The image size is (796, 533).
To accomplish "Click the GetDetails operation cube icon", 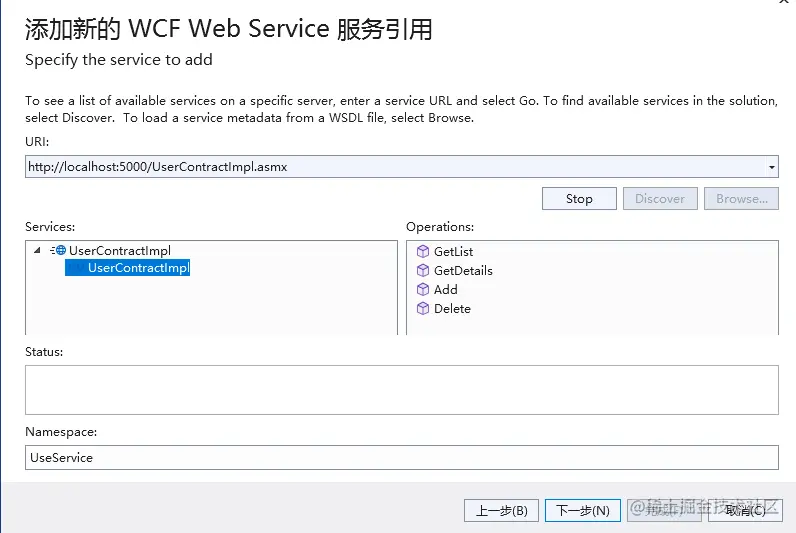I will tap(423, 271).
